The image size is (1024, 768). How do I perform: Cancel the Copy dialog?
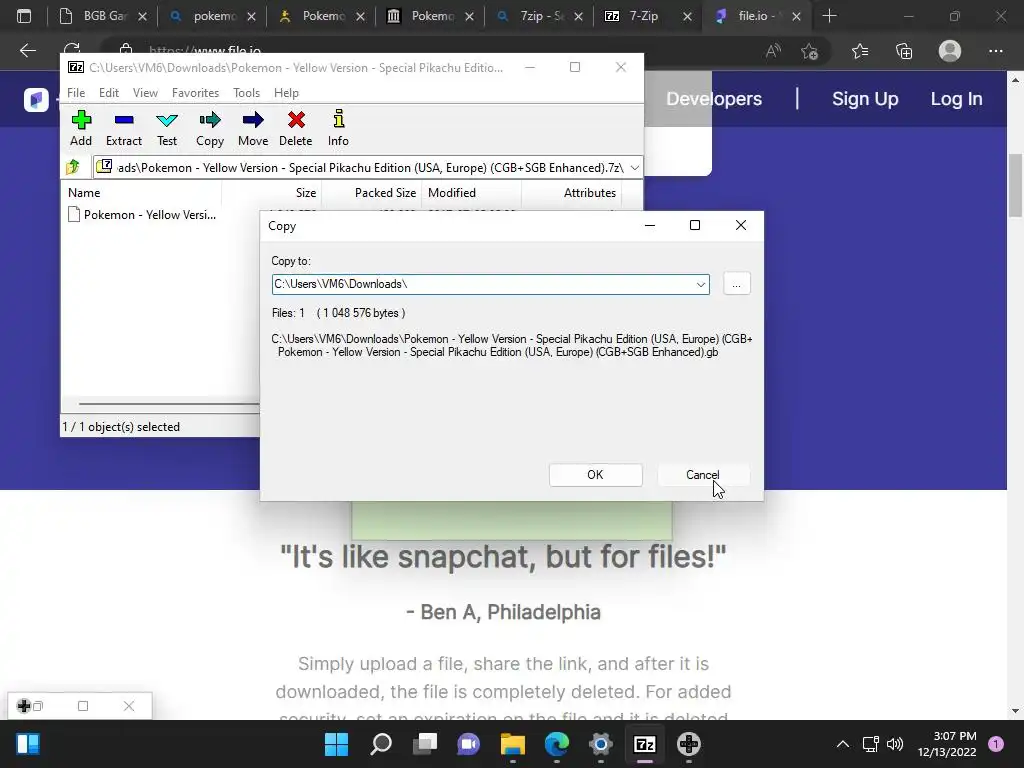(x=703, y=475)
